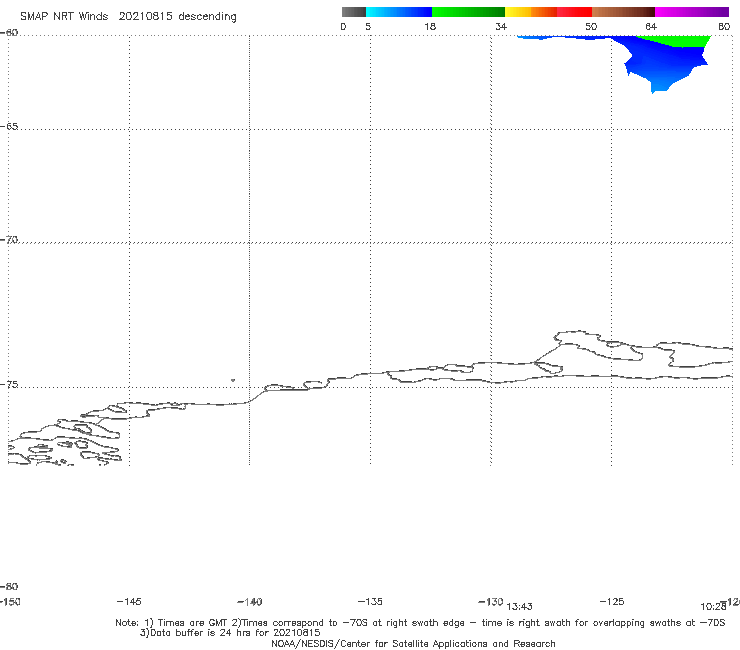Click the latitude label "-75"
The width and height of the screenshot is (740, 650).
[9, 385]
